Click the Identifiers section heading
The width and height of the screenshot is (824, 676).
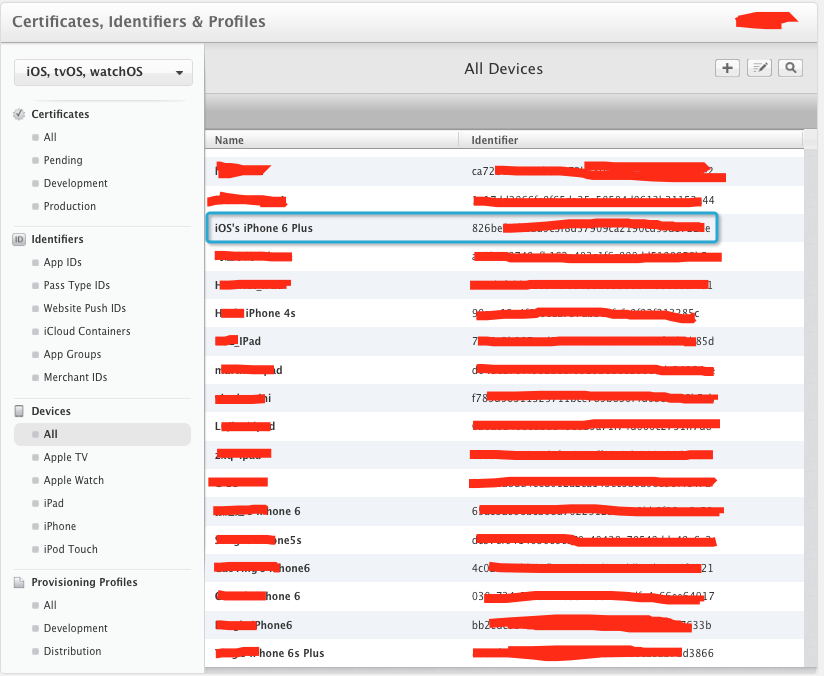coord(57,239)
